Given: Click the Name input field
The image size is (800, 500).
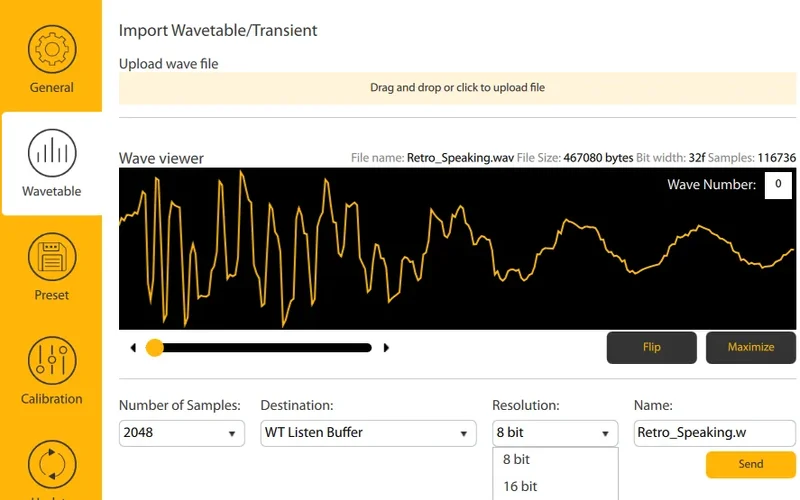Looking at the screenshot, I should [714, 433].
